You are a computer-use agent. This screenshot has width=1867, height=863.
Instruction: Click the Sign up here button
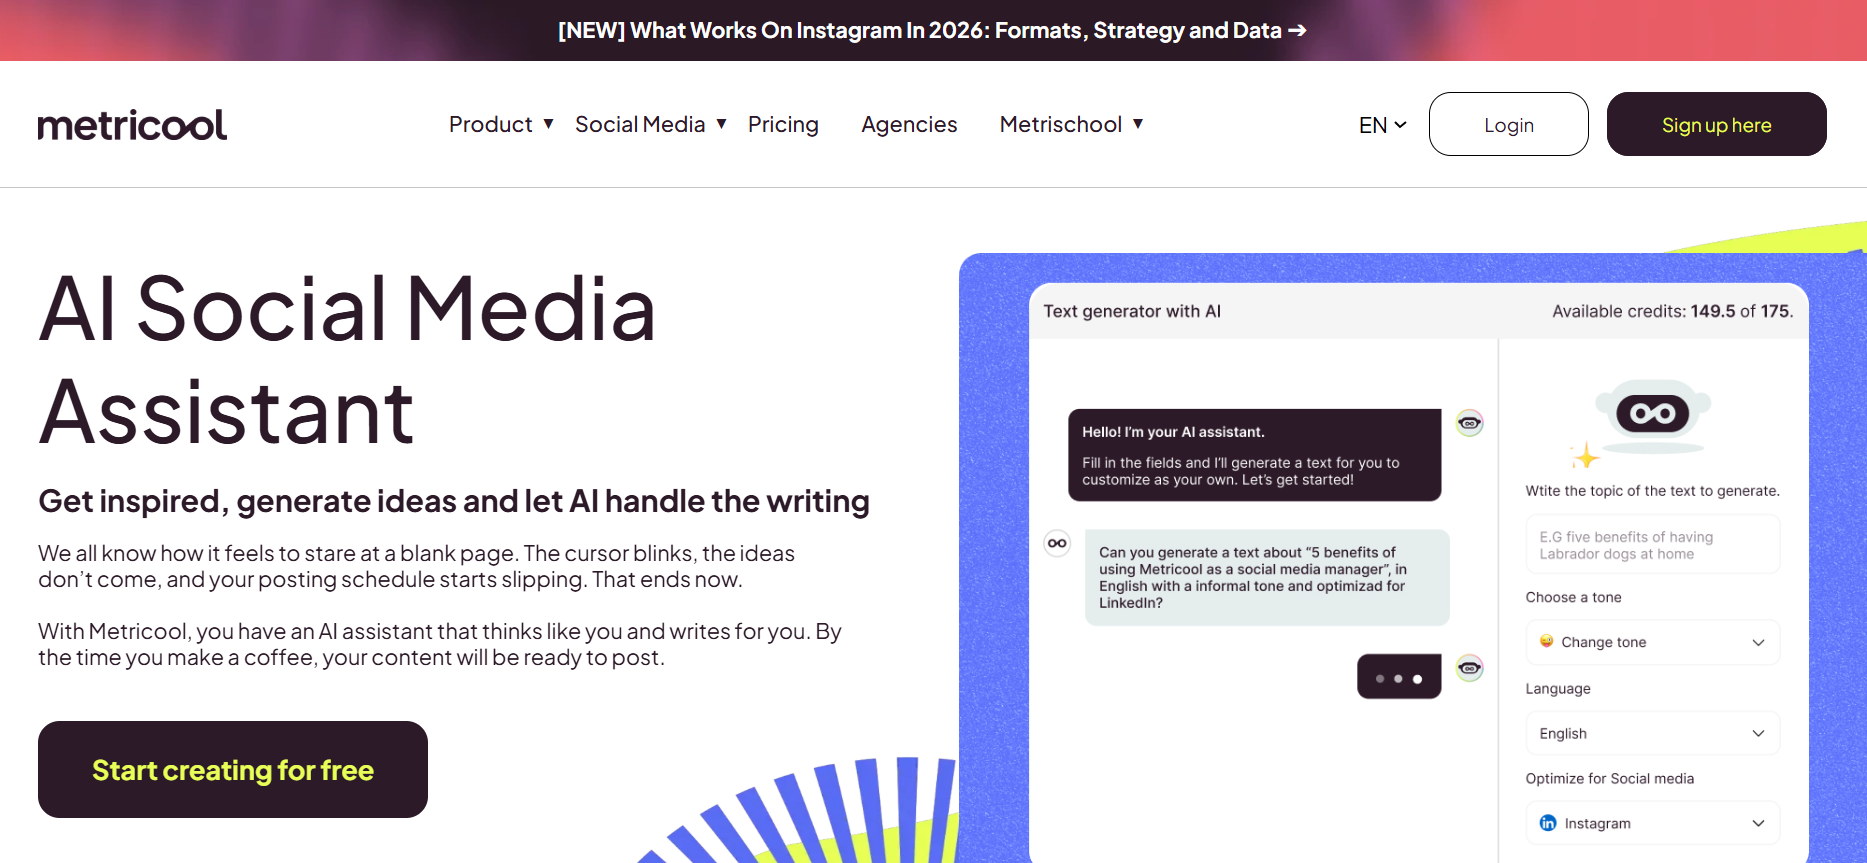click(1716, 124)
